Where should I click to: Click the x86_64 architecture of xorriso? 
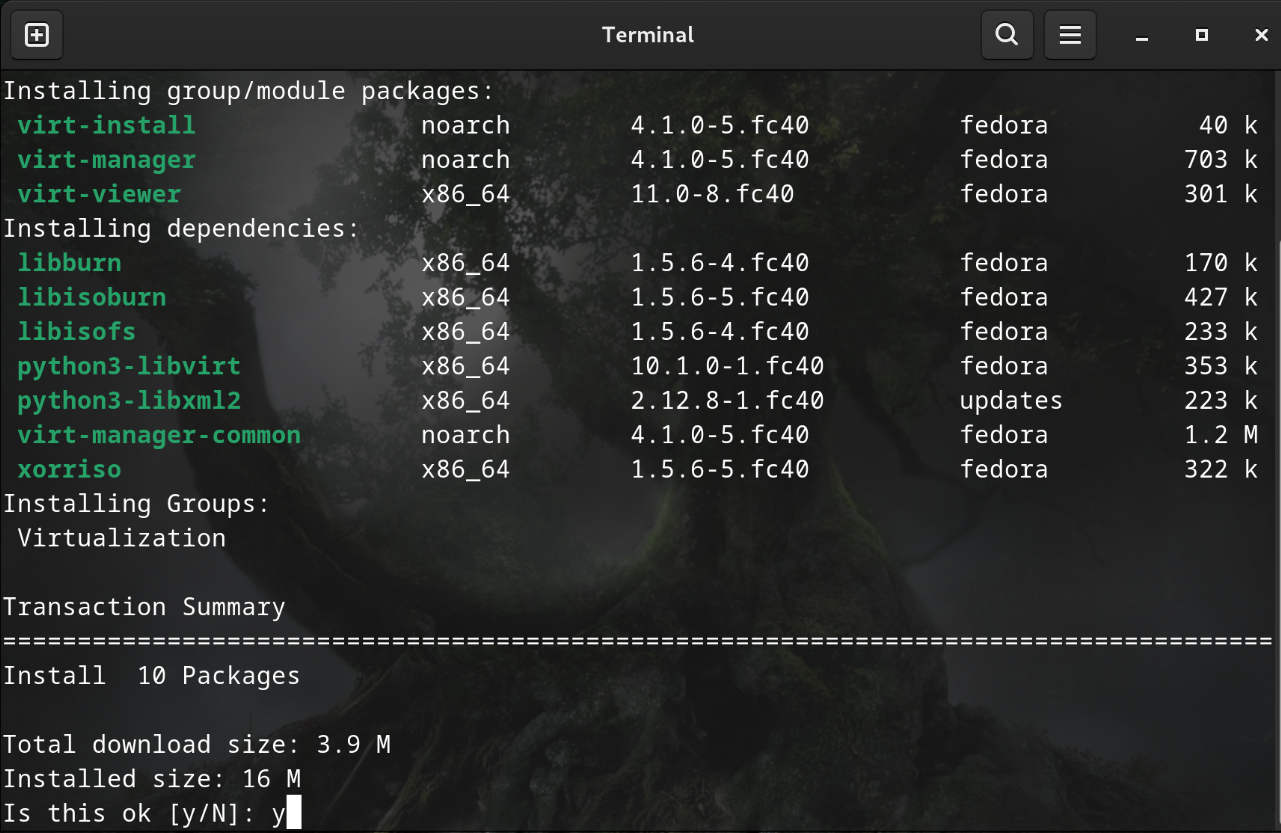point(465,469)
